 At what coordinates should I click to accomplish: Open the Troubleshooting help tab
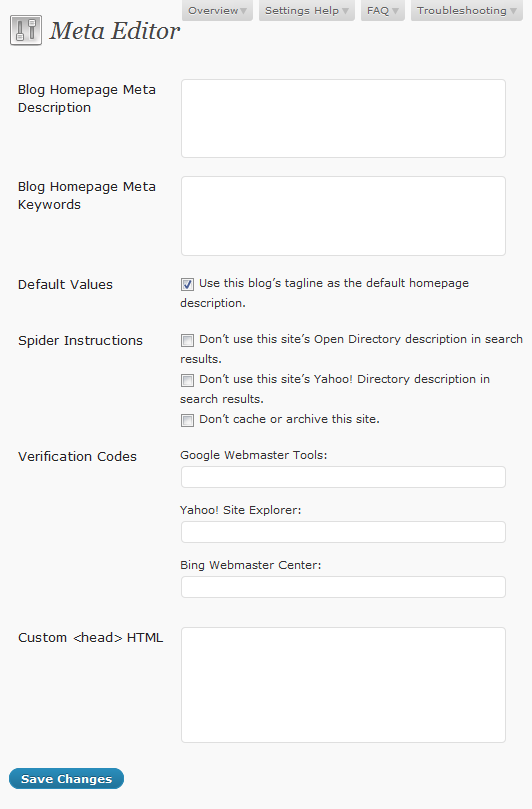tap(466, 10)
